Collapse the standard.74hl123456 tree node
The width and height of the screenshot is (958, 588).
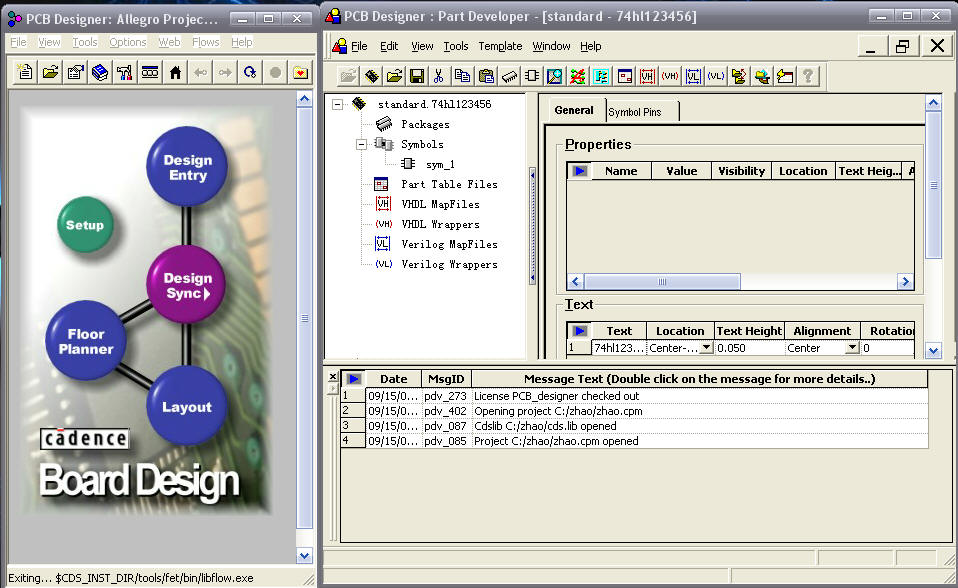(x=337, y=104)
